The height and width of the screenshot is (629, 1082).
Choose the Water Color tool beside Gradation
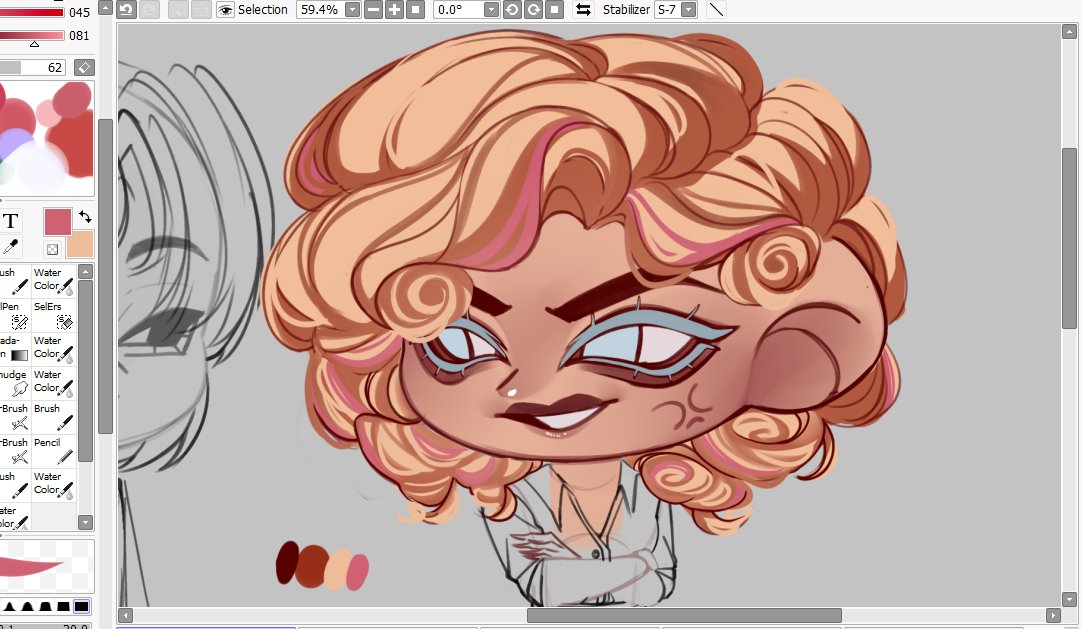53,349
